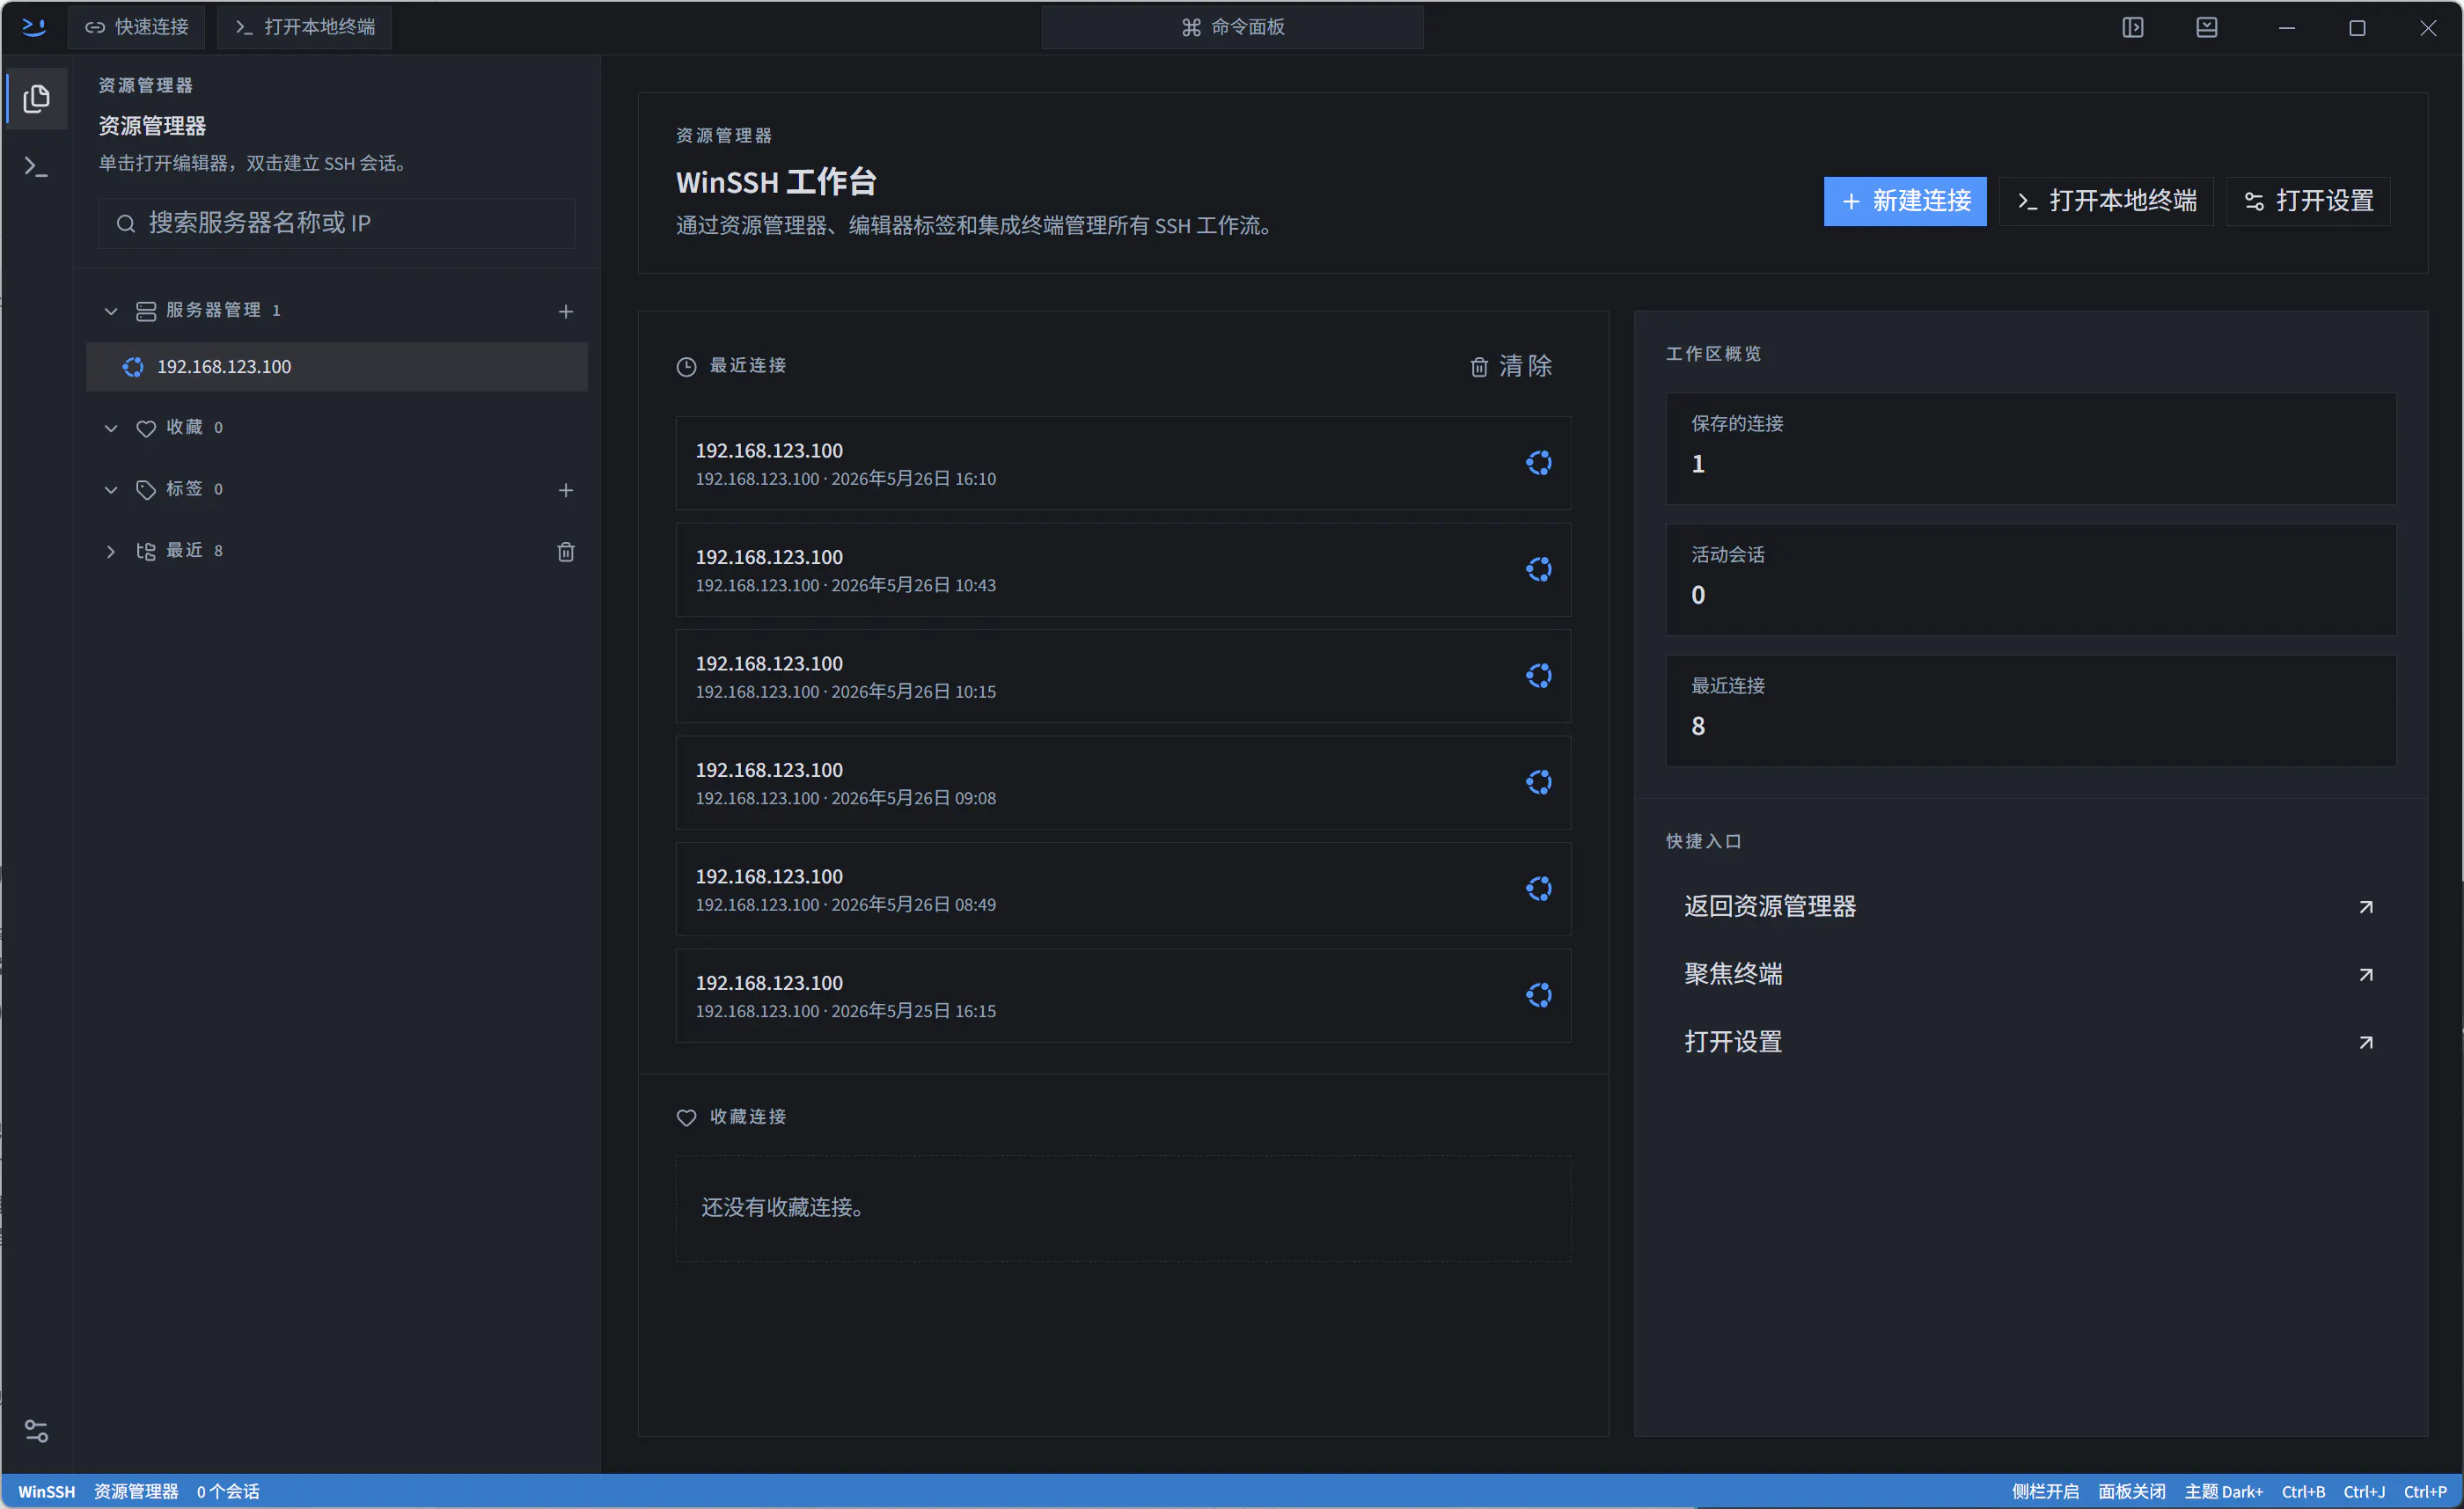Click the 打开设置 quick-entry link
2464x1509 pixels.
point(2030,1042)
